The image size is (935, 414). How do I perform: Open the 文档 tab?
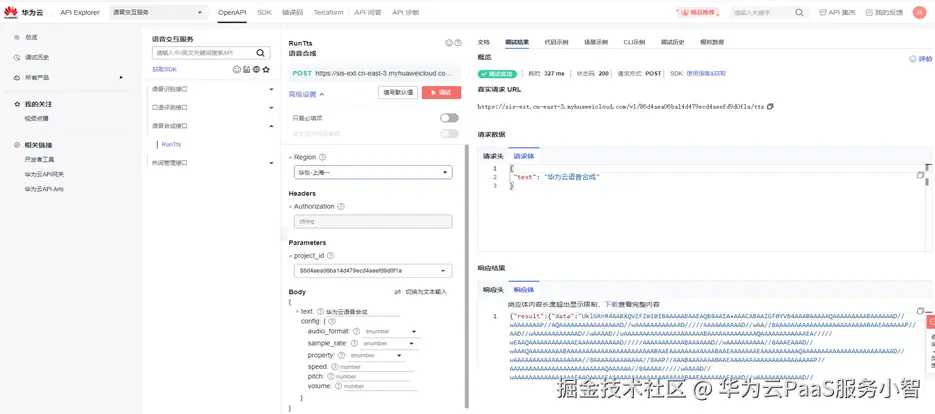pyautogui.click(x=484, y=42)
